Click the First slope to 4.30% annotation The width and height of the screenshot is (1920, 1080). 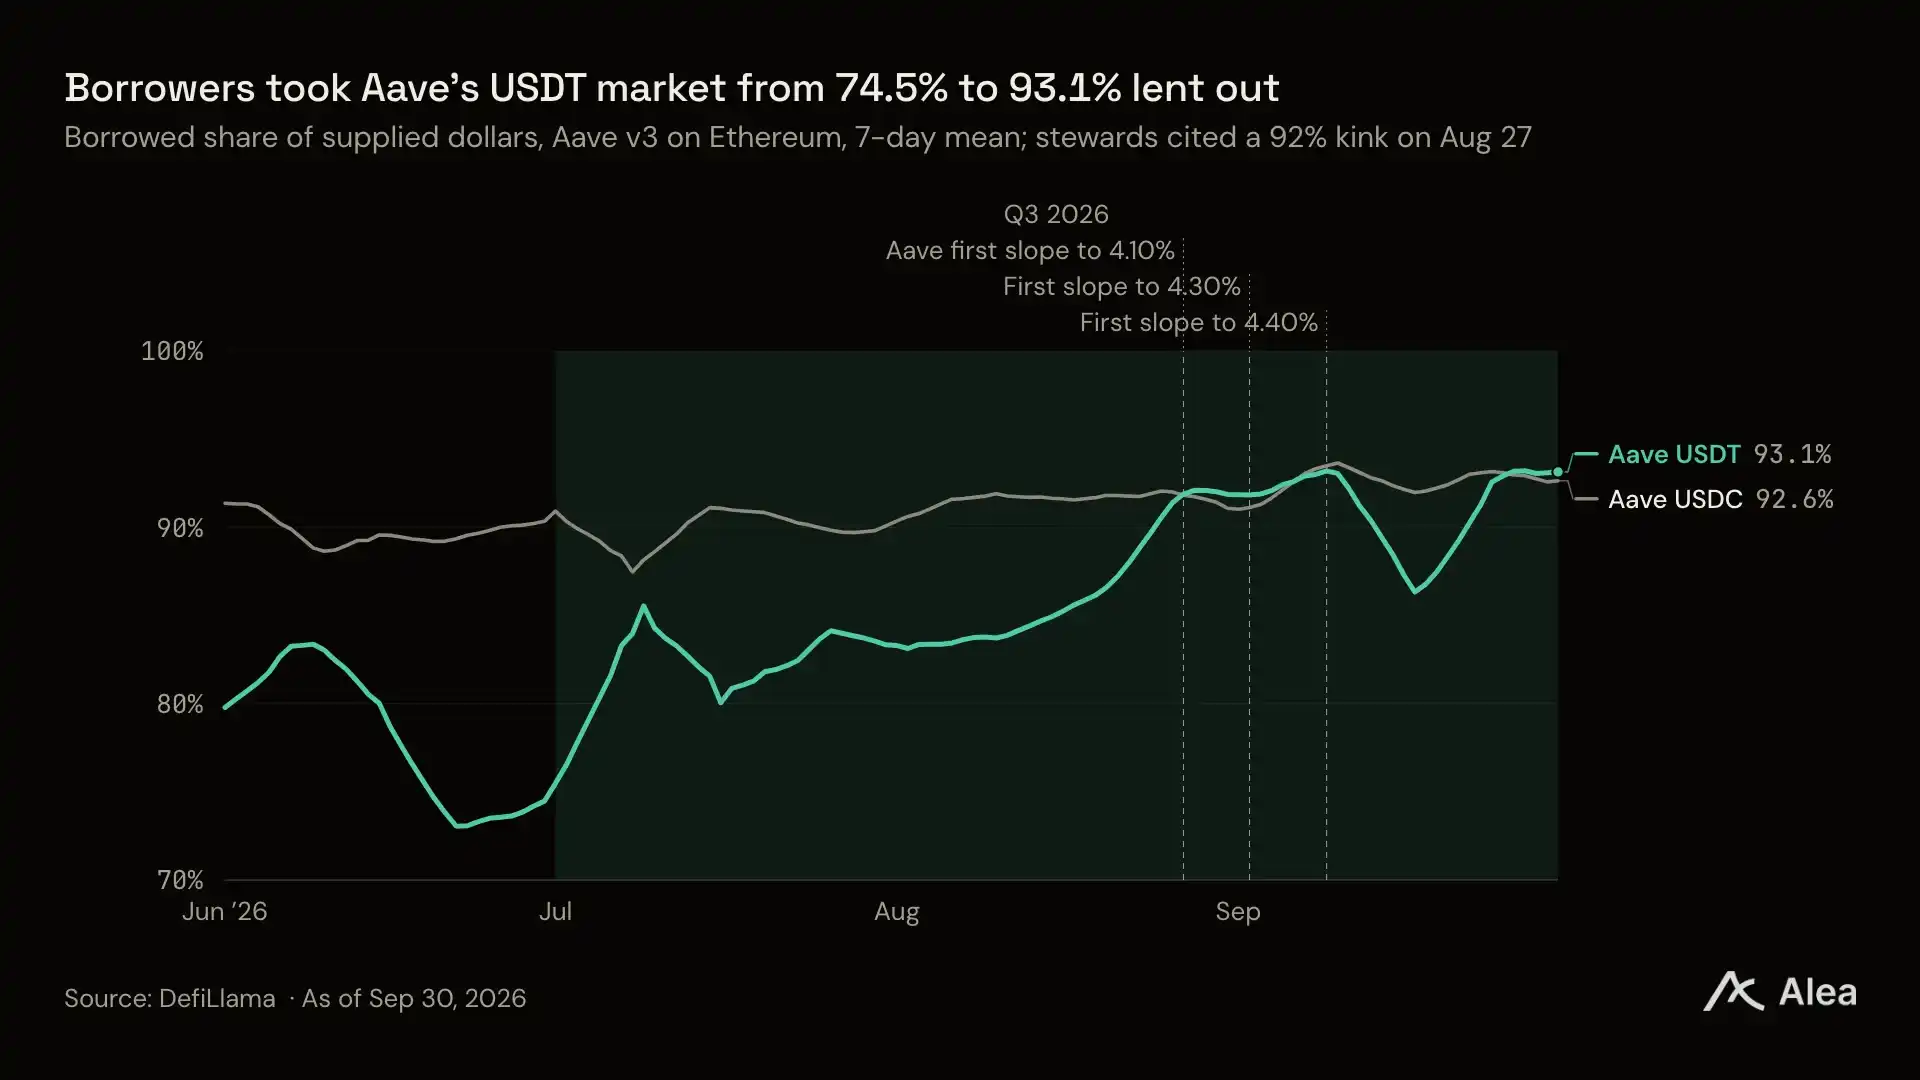1121,286
